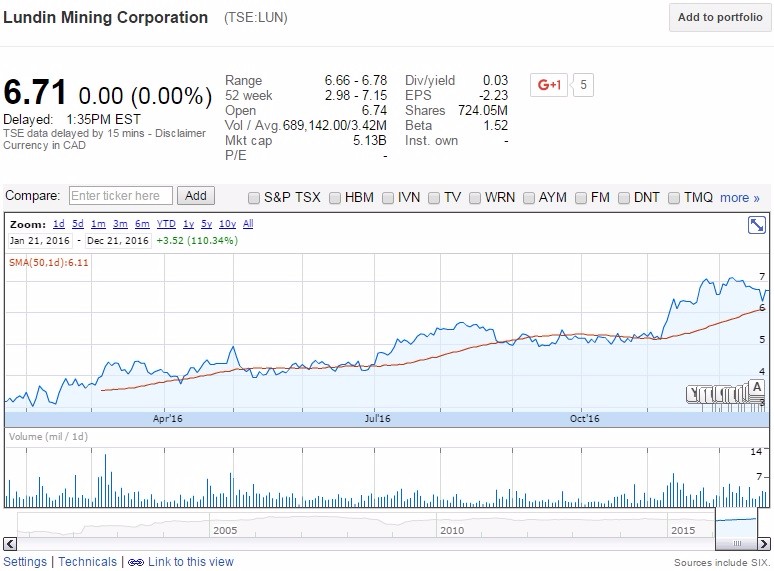Expand more comparison tickers

(739, 198)
